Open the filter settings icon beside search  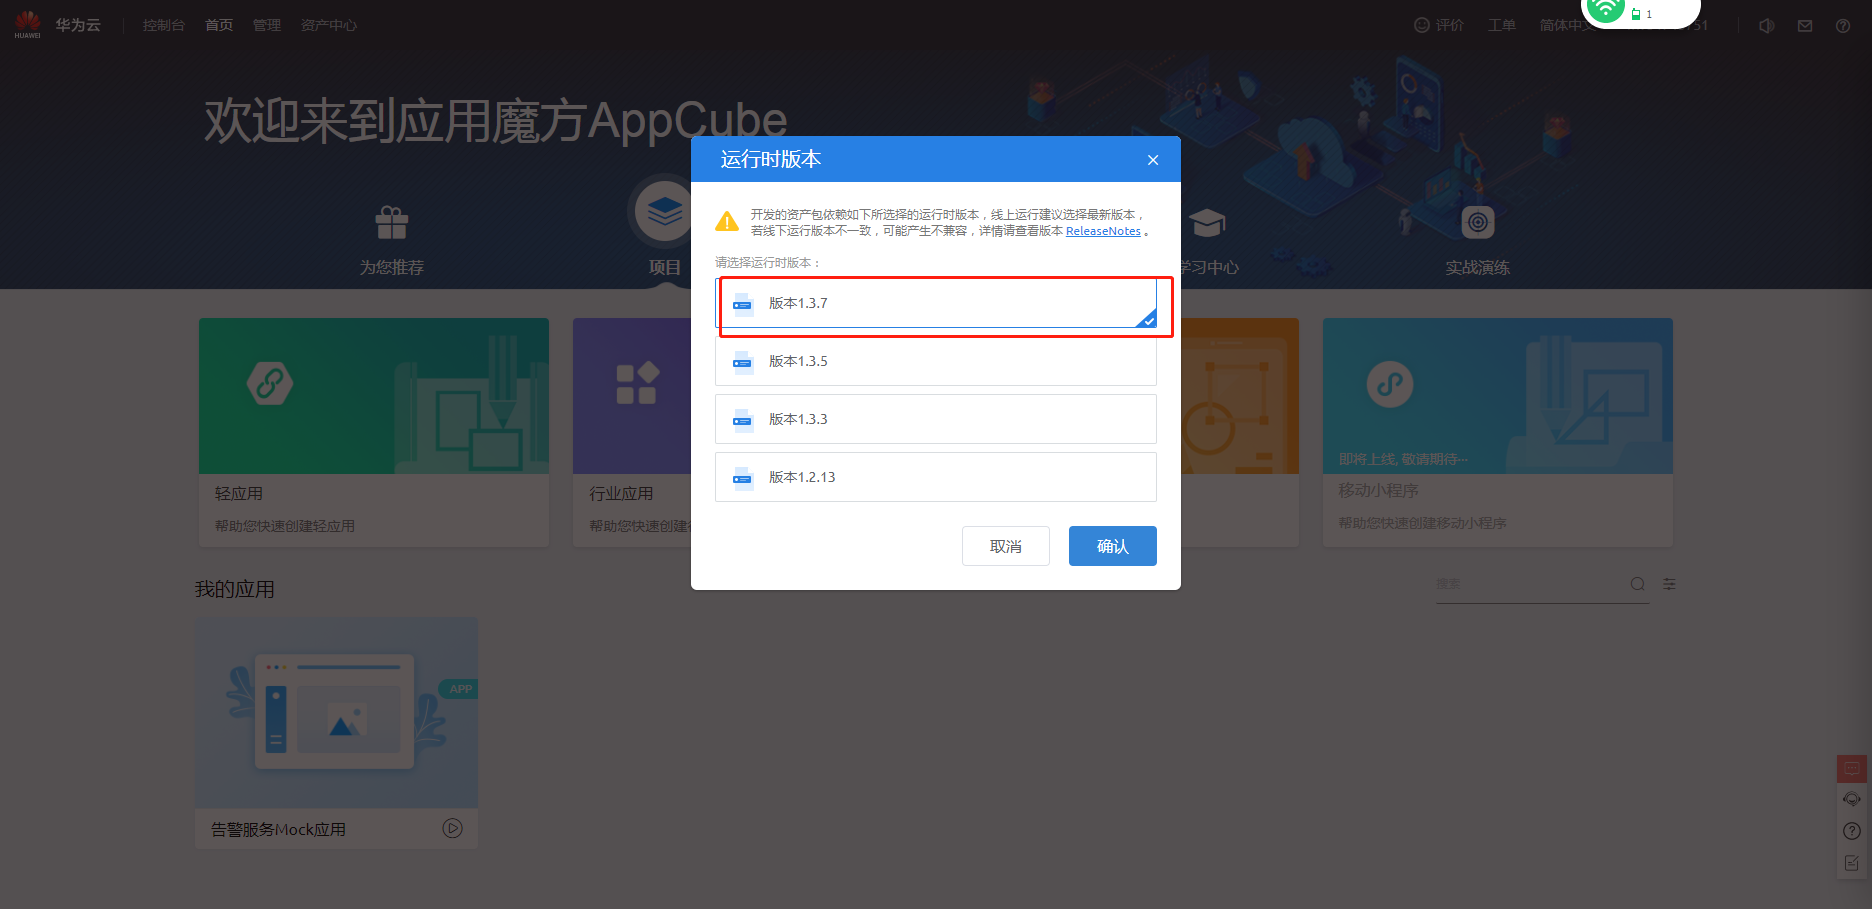click(1669, 584)
